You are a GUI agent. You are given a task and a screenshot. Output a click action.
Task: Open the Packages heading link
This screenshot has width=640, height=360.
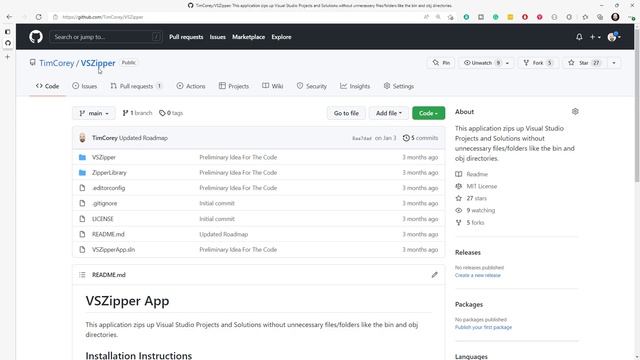[469, 304]
